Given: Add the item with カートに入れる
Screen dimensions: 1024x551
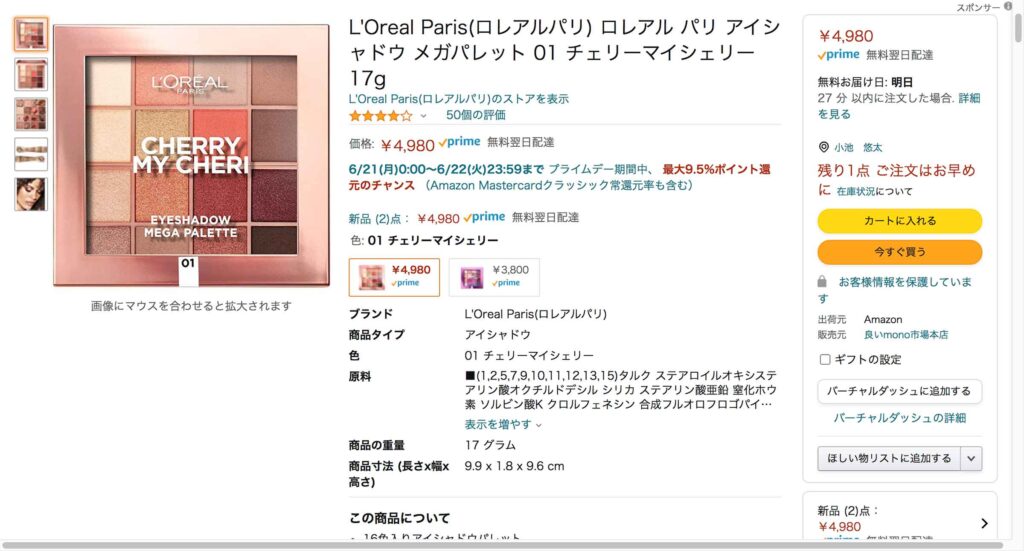Looking at the screenshot, I should pos(899,221).
